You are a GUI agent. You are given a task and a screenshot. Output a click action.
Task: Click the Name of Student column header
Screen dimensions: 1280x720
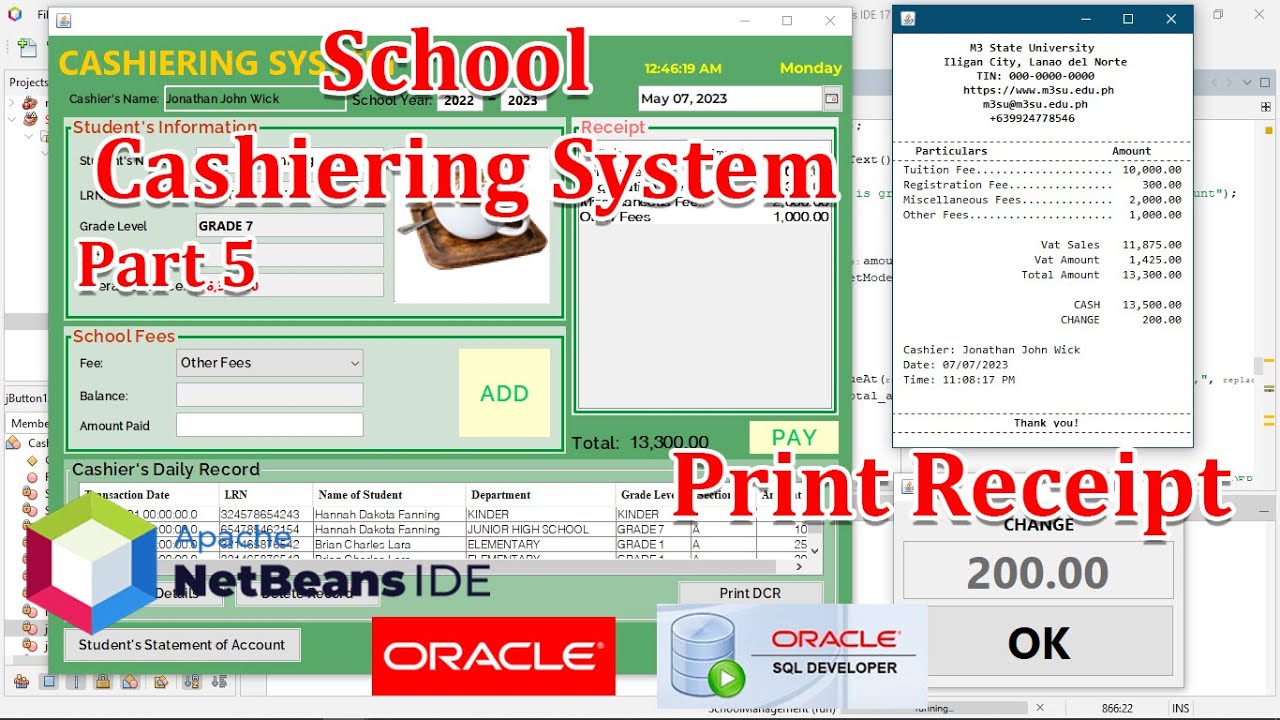point(389,495)
